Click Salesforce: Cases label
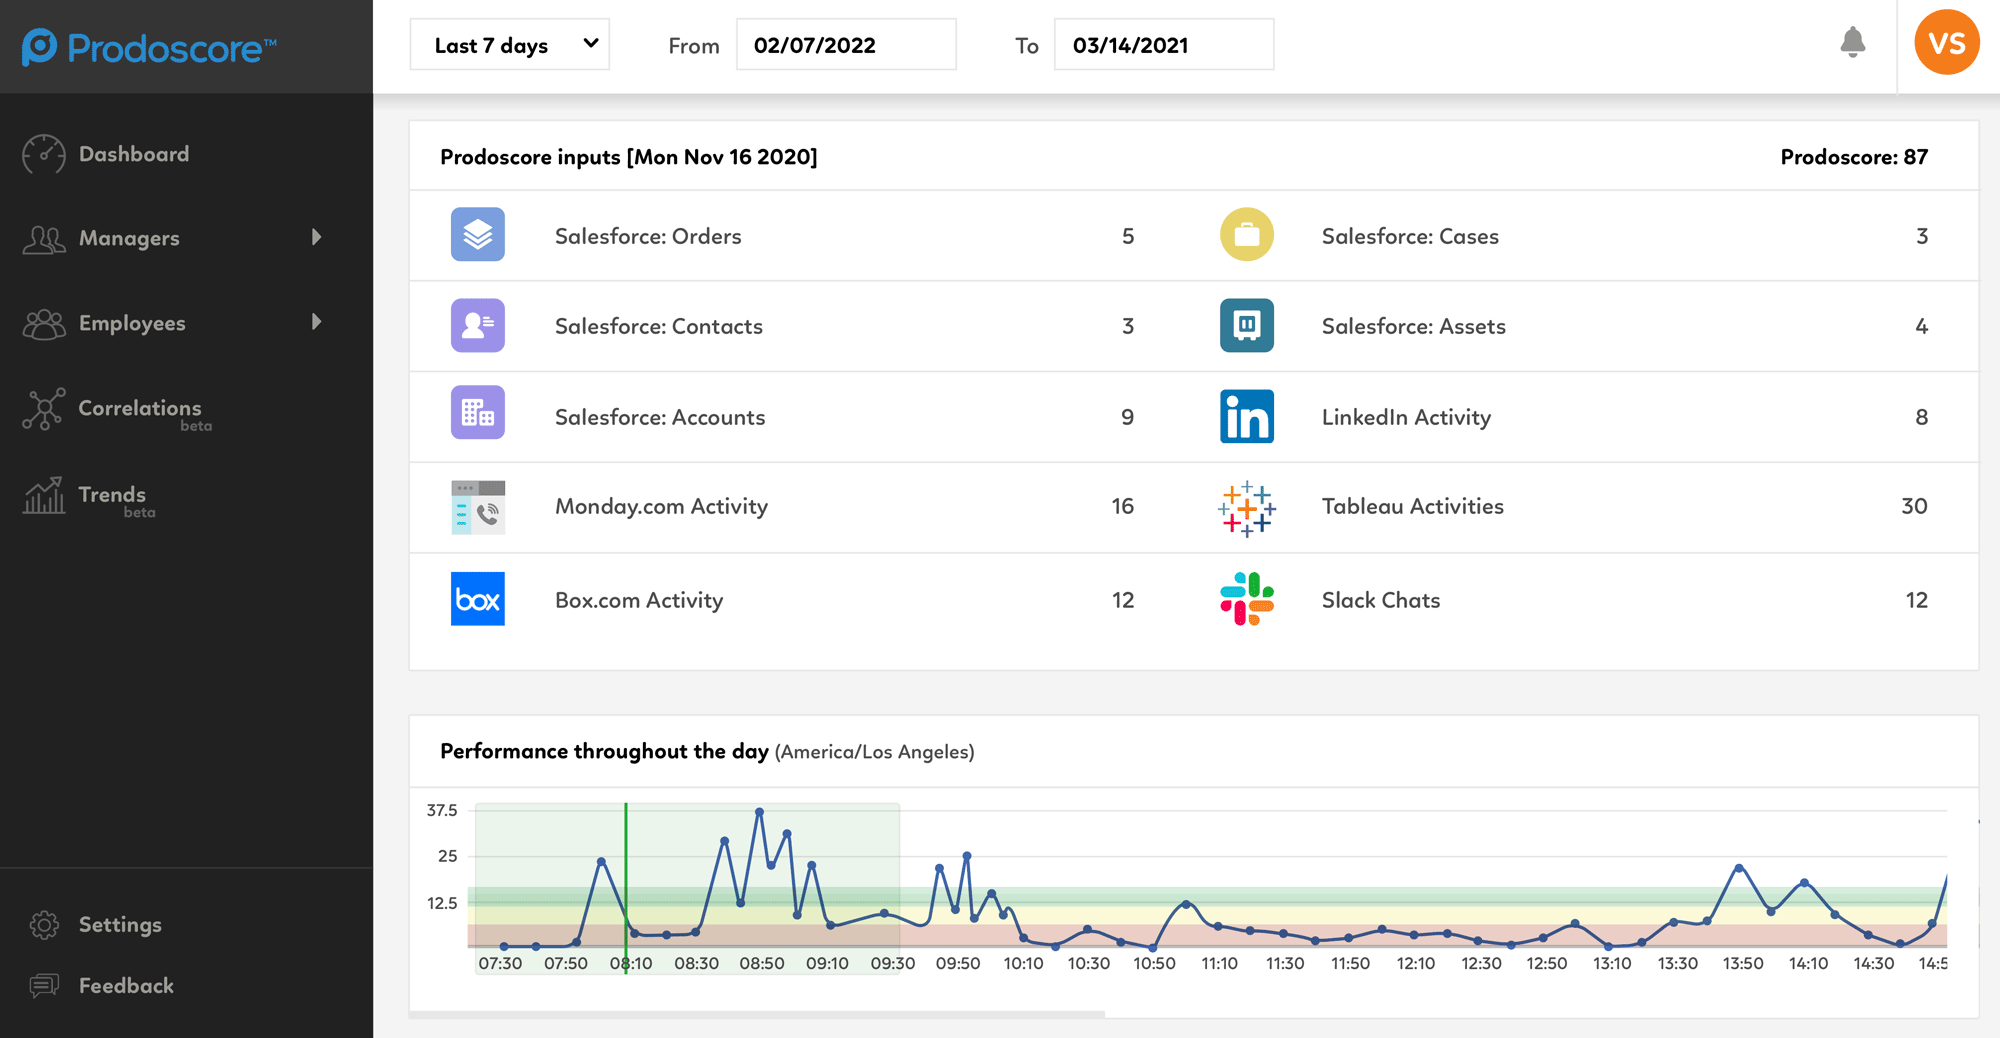 pos(1410,236)
